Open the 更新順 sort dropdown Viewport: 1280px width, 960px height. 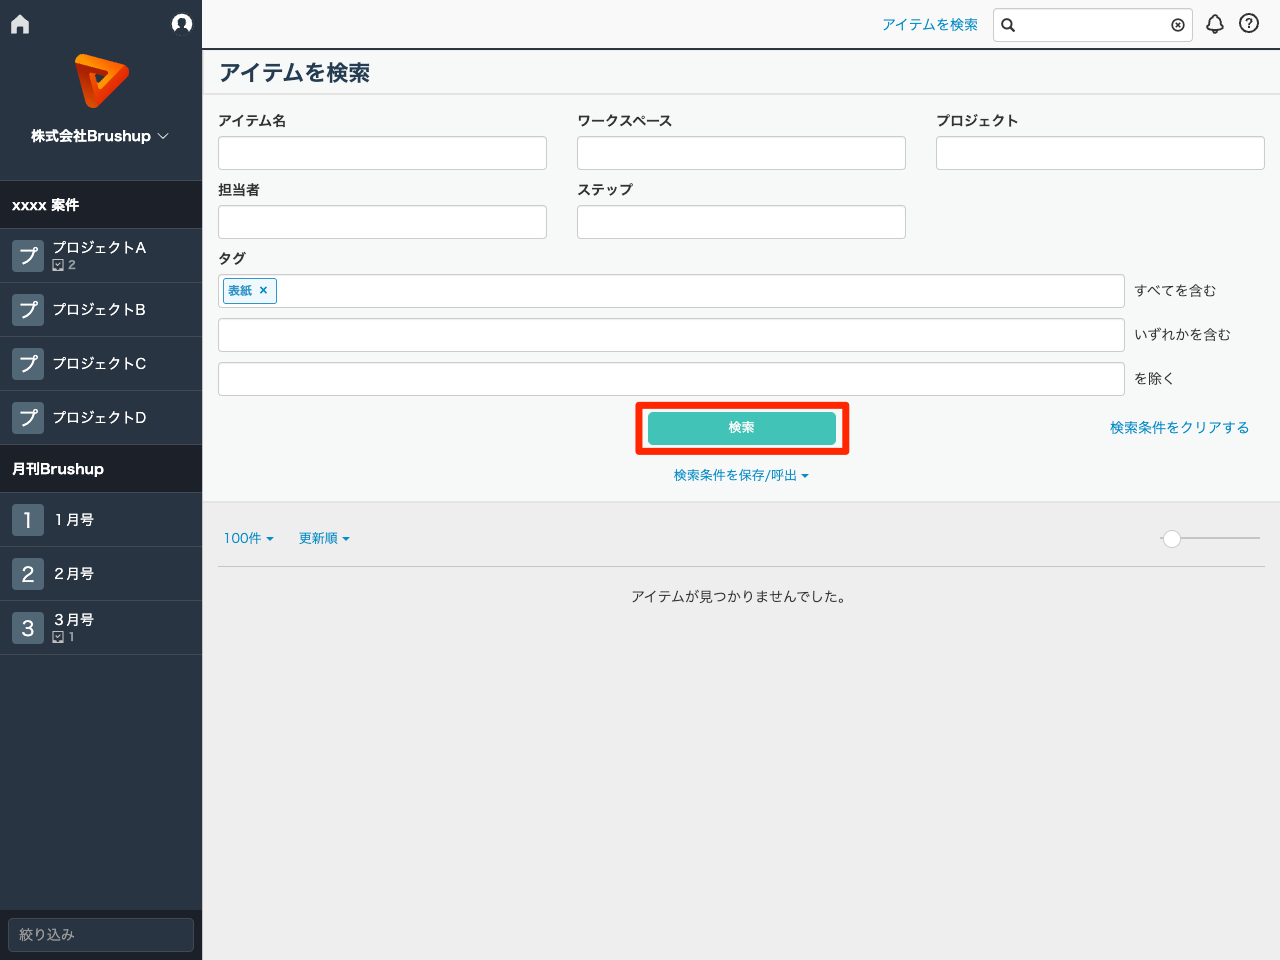pos(325,538)
